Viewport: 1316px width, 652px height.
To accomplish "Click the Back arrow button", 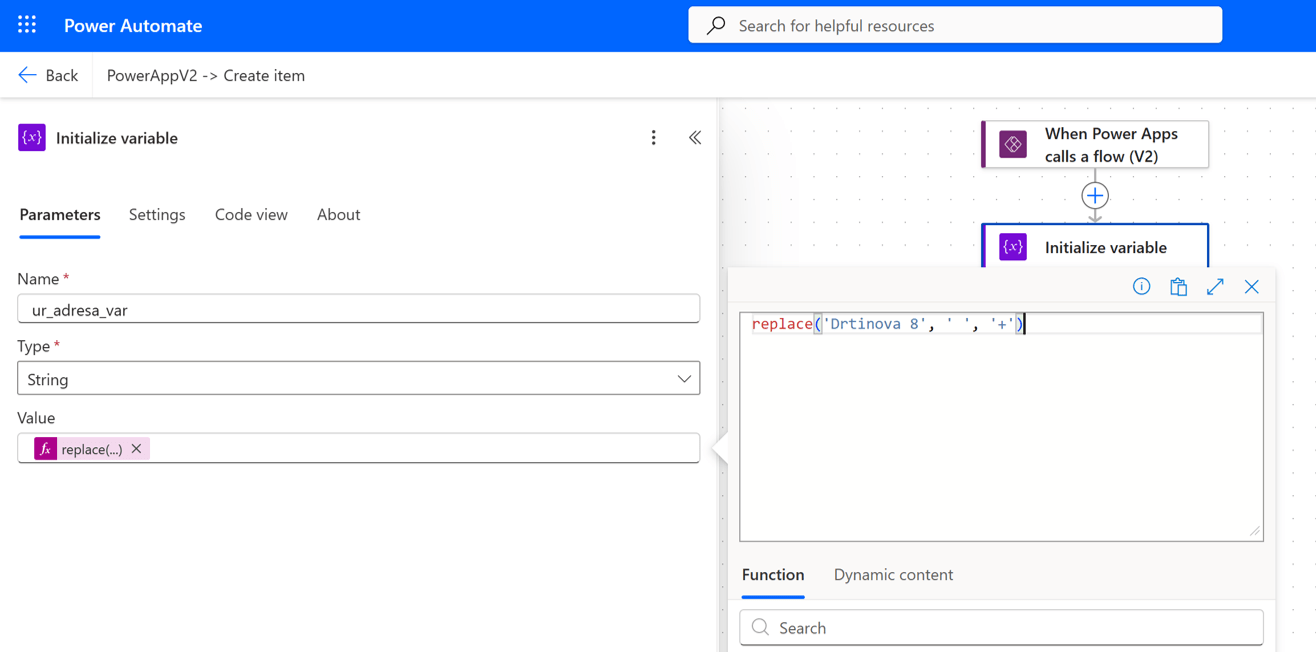I will tap(48, 75).
